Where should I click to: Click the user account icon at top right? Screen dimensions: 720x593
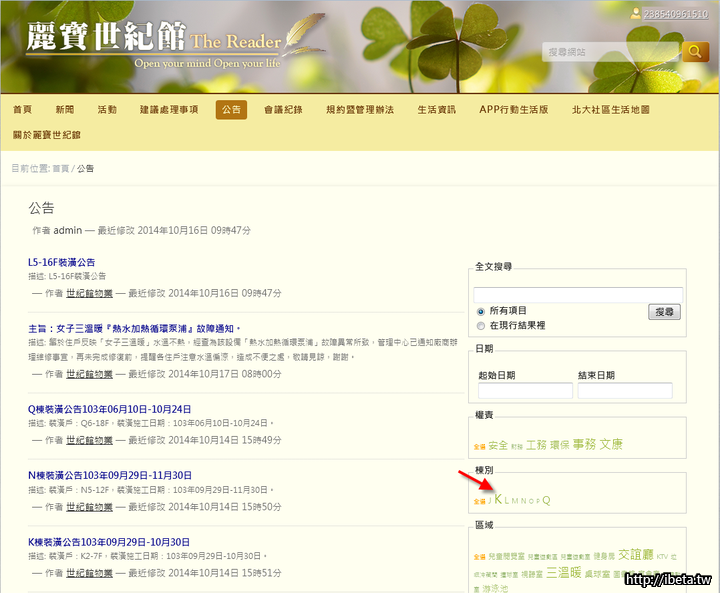[x=636, y=14]
